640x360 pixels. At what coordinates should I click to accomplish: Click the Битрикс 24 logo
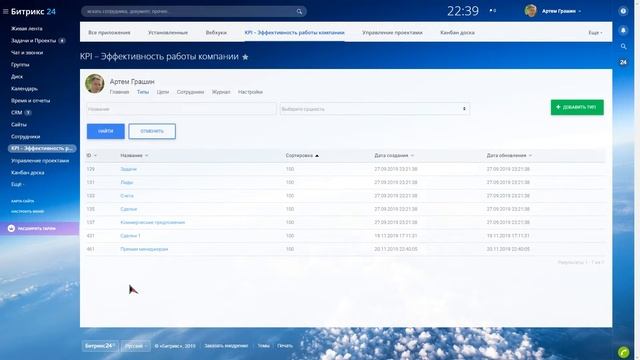[33, 11]
